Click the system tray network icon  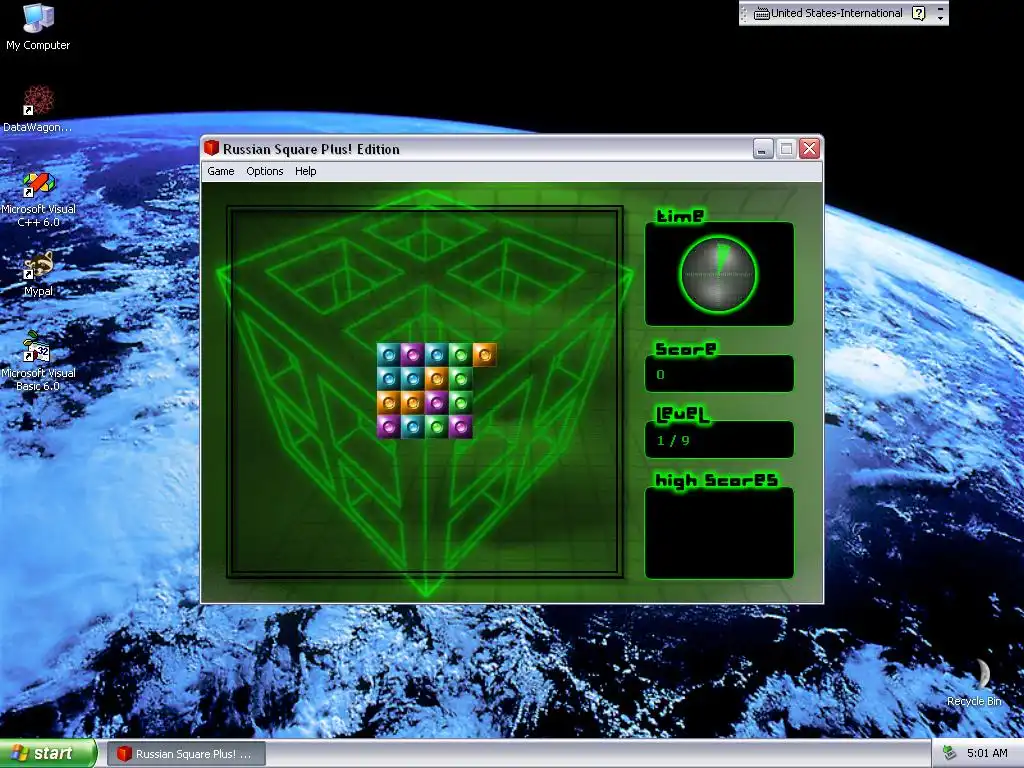click(950, 753)
